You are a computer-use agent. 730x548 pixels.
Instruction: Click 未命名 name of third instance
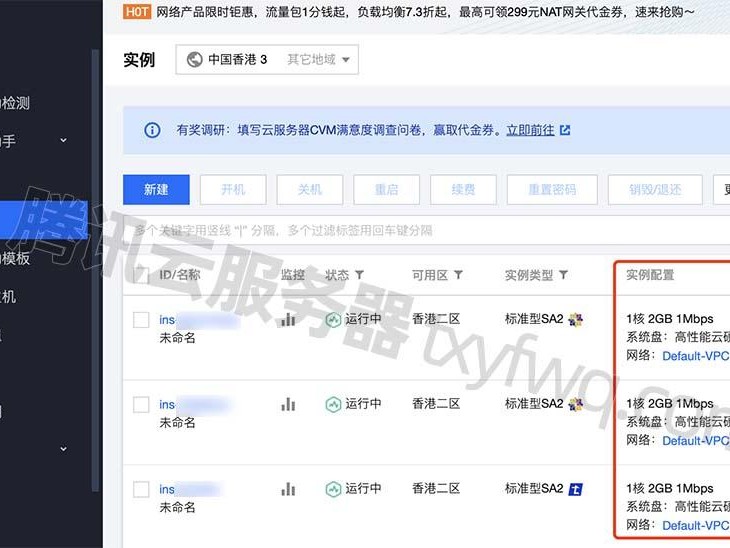[x=177, y=507]
